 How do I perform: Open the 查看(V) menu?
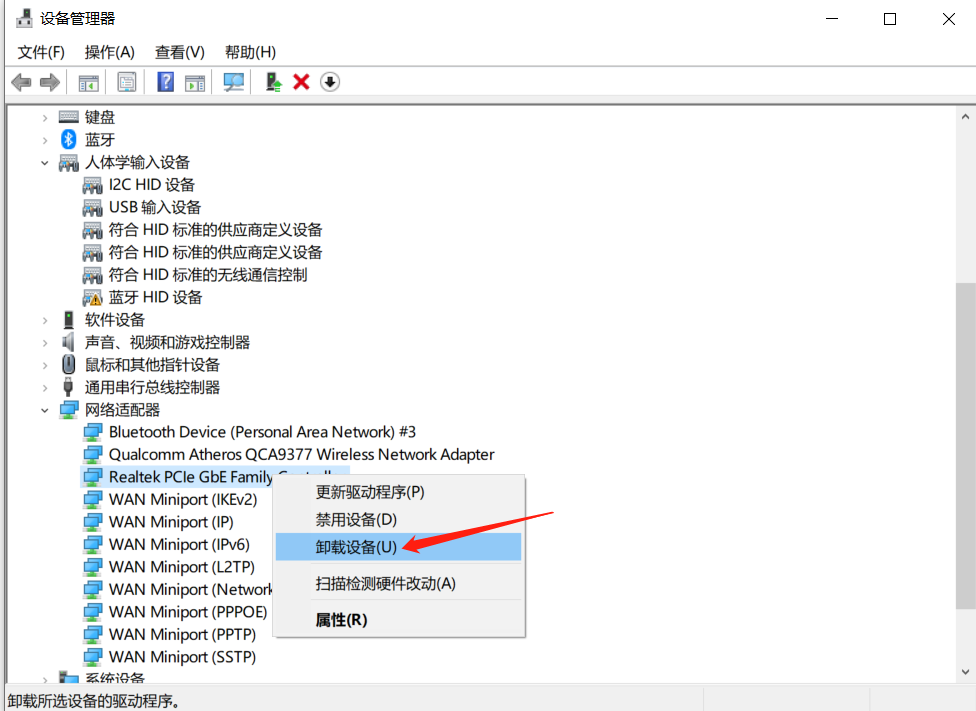(x=180, y=52)
